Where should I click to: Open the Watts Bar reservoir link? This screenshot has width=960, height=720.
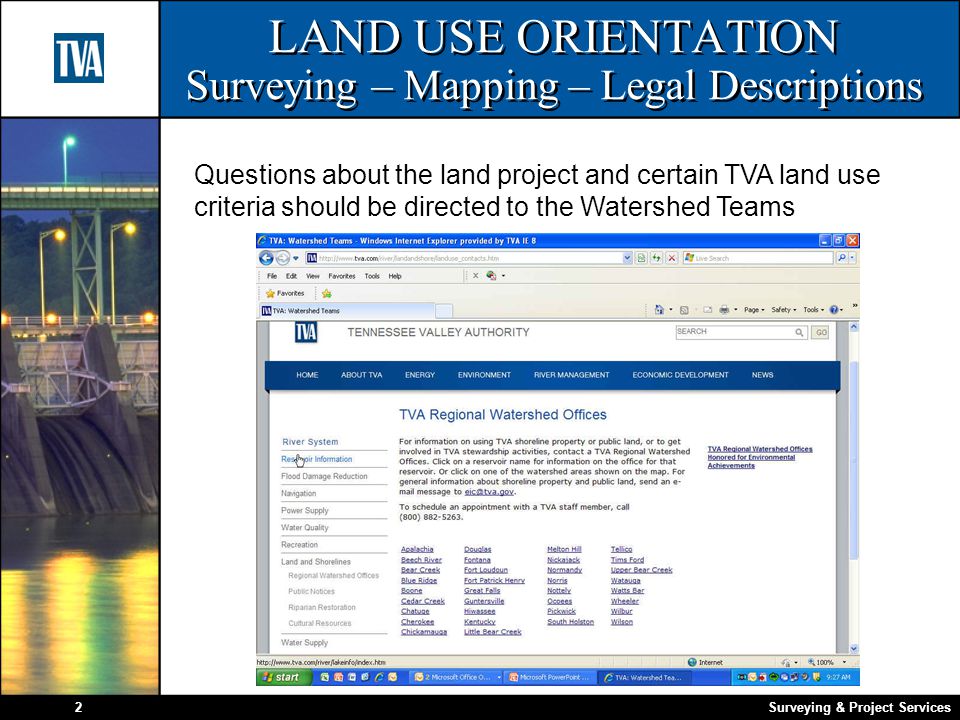(x=628, y=591)
